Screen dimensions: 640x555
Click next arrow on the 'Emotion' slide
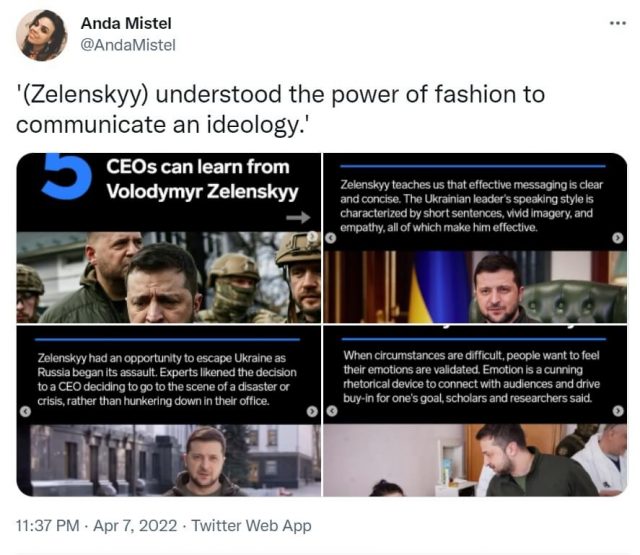click(x=617, y=411)
